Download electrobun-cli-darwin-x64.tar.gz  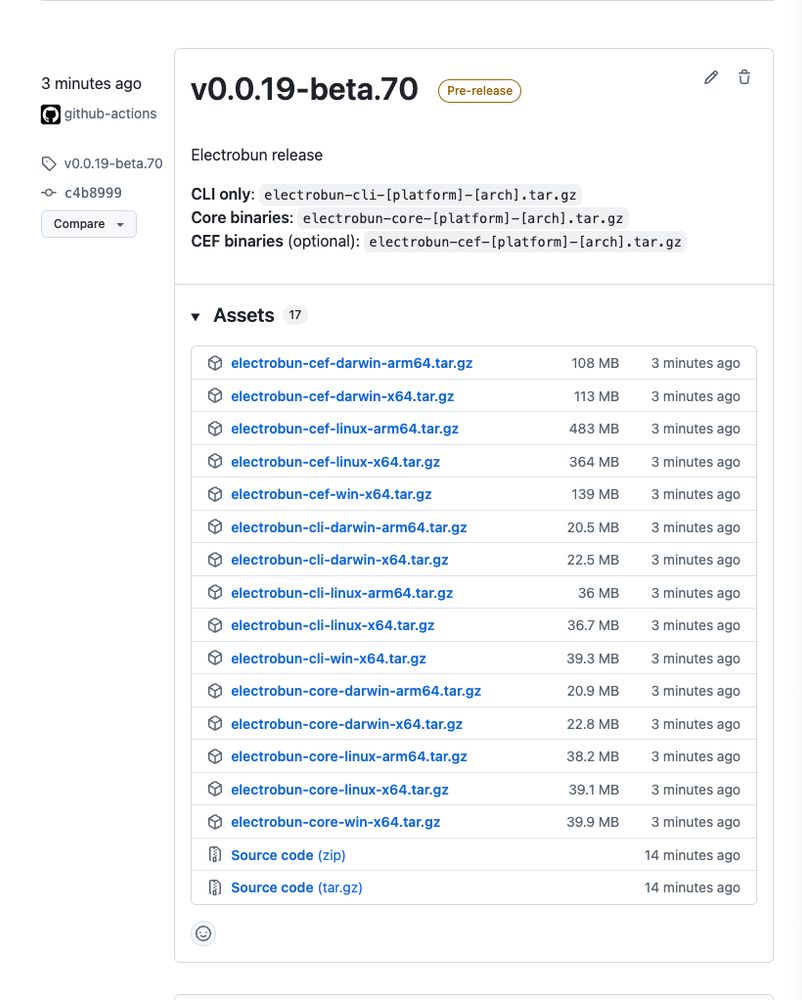coord(340,560)
